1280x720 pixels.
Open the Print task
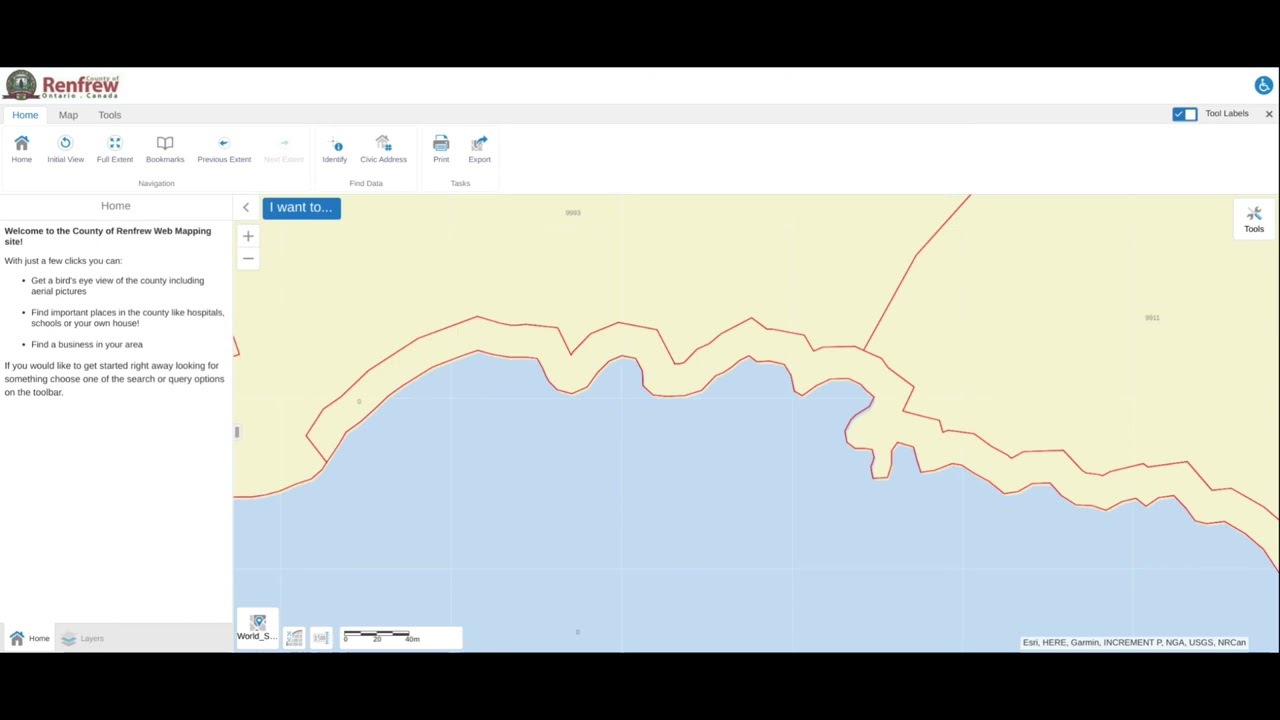click(x=441, y=149)
